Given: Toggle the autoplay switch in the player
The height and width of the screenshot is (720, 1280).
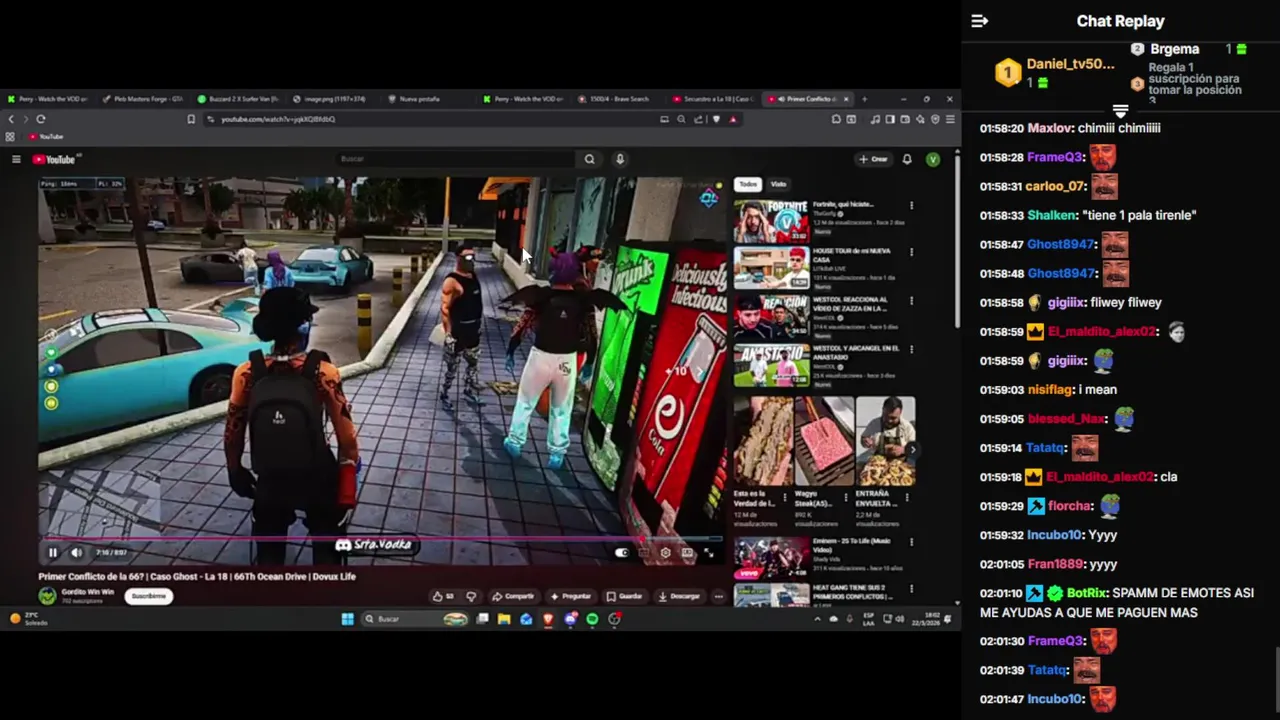Looking at the screenshot, I should 622,552.
